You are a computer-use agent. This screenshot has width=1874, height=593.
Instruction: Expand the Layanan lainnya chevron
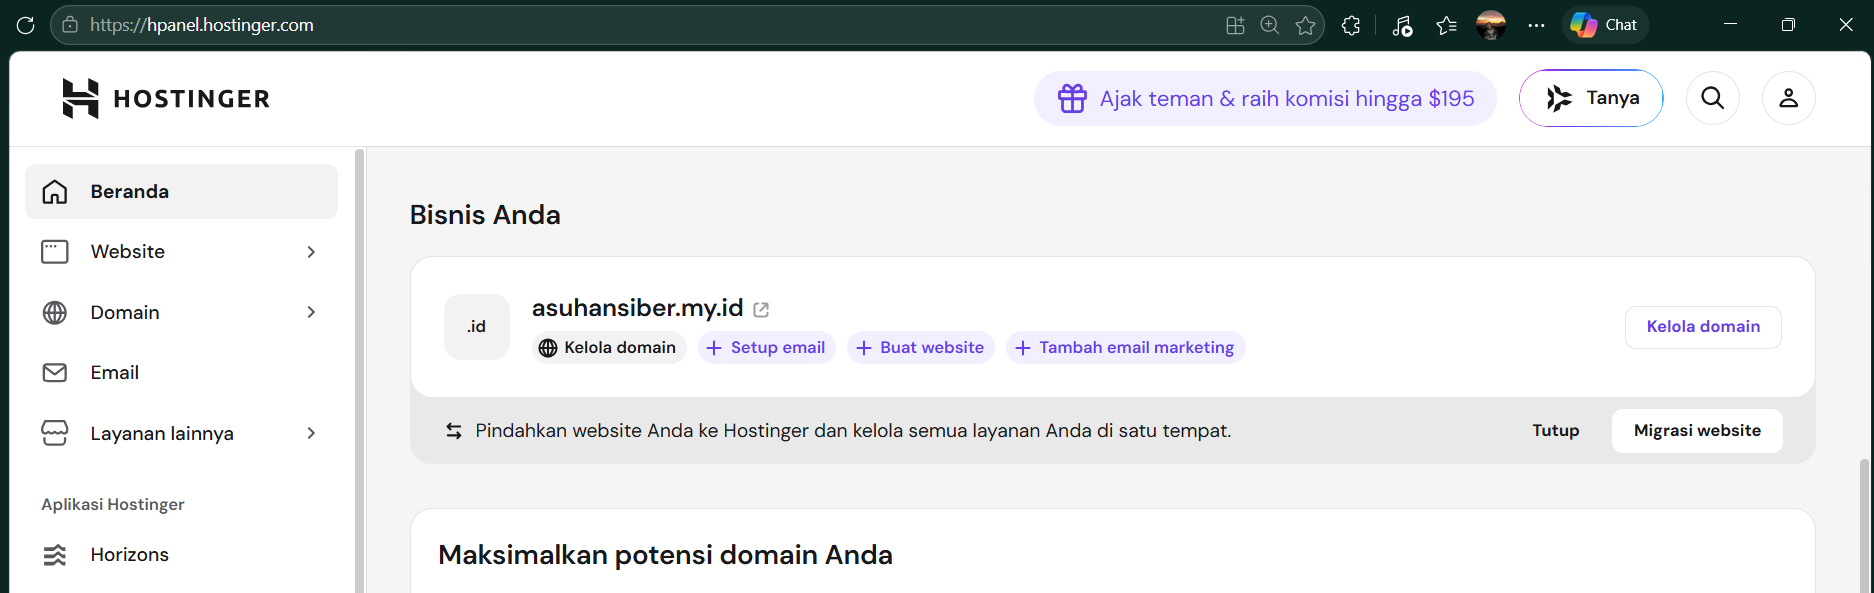pyautogui.click(x=311, y=433)
